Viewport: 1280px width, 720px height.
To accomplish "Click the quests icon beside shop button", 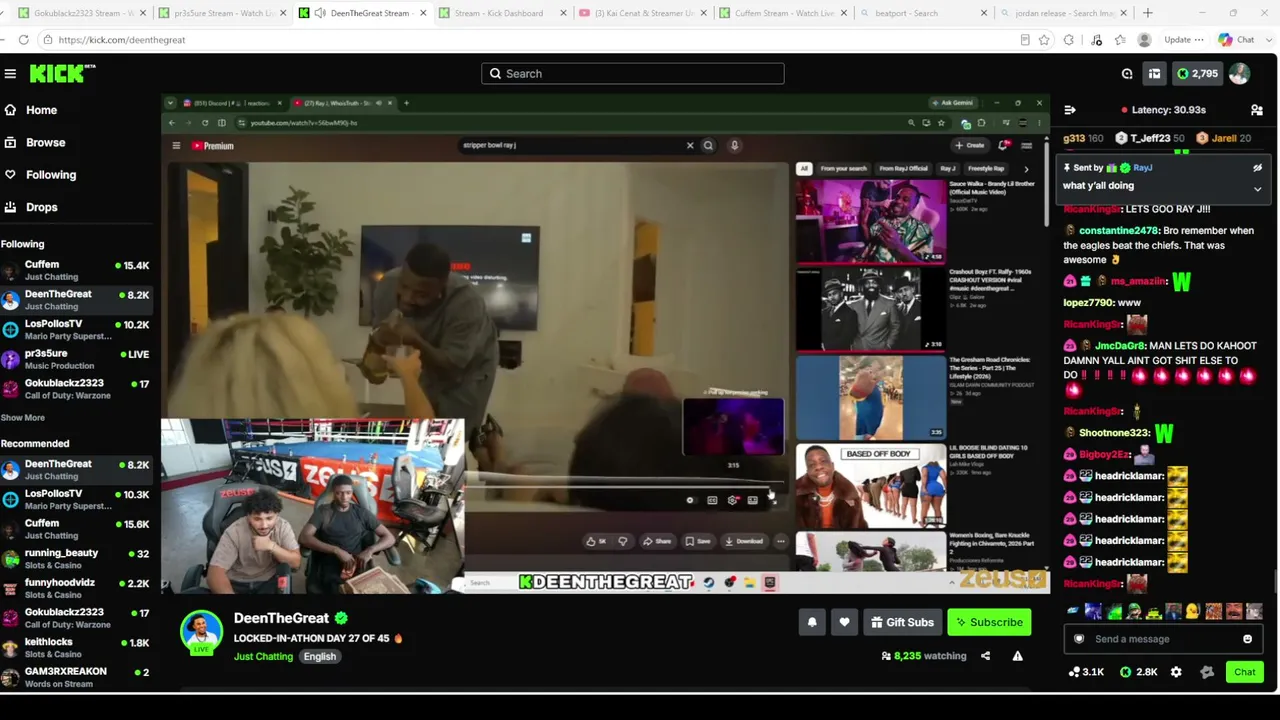I will [x=1127, y=74].
